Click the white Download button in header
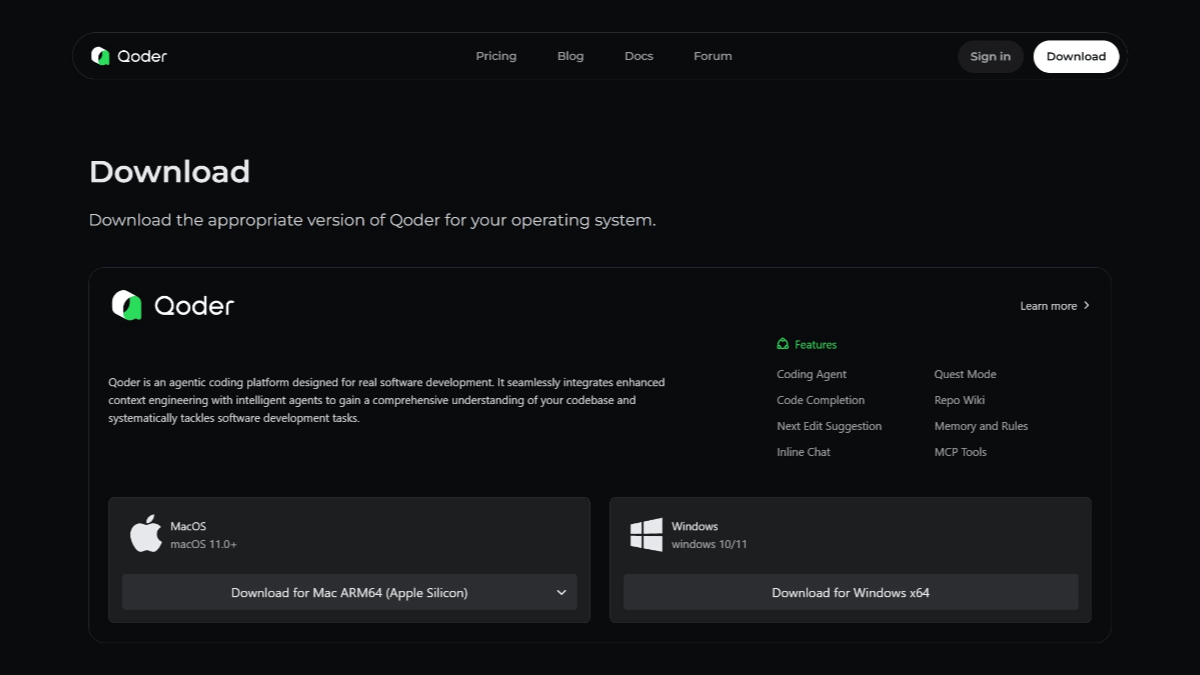 (x=1076, y=56)
